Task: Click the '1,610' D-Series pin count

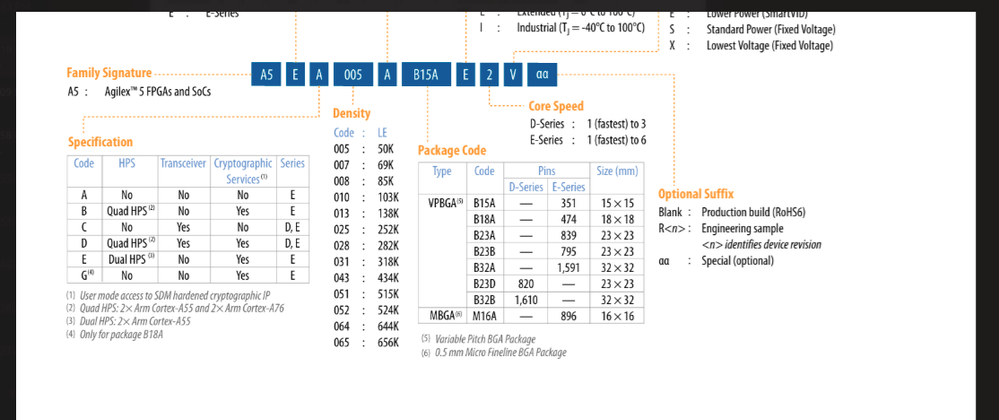Action: [x=526, y=300]
